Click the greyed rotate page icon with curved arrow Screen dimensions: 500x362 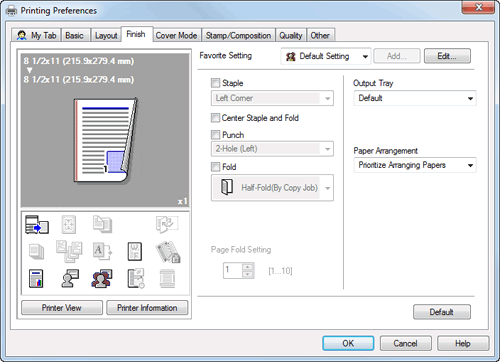167,224
